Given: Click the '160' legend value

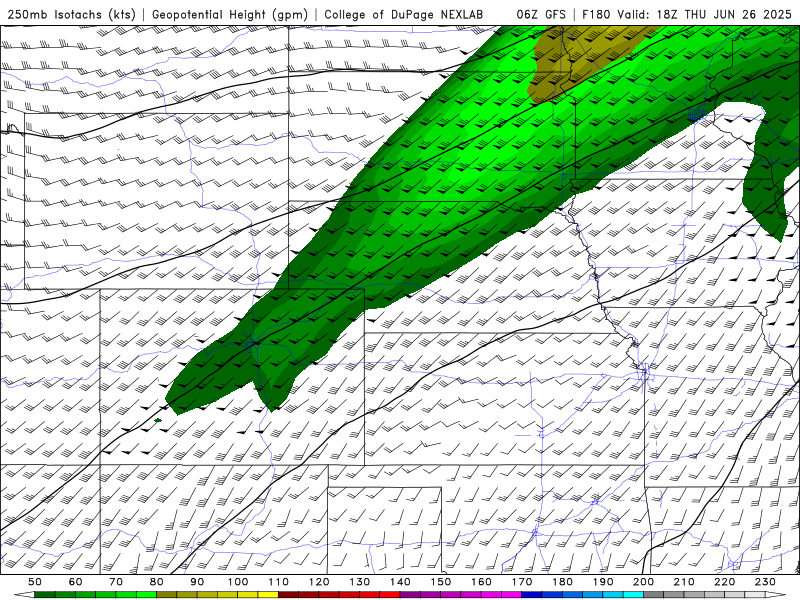Looking at the screenshot, I should pyautogui.click(x=481, y=582).
